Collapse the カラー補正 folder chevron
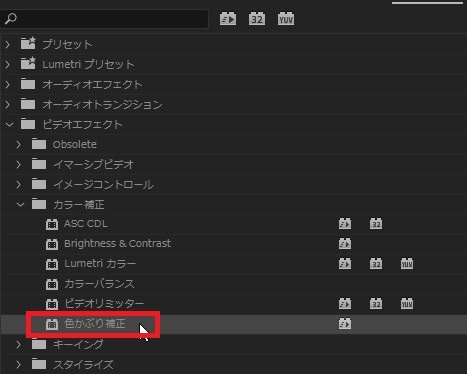The image size is (467, 374). pos(20,204)
